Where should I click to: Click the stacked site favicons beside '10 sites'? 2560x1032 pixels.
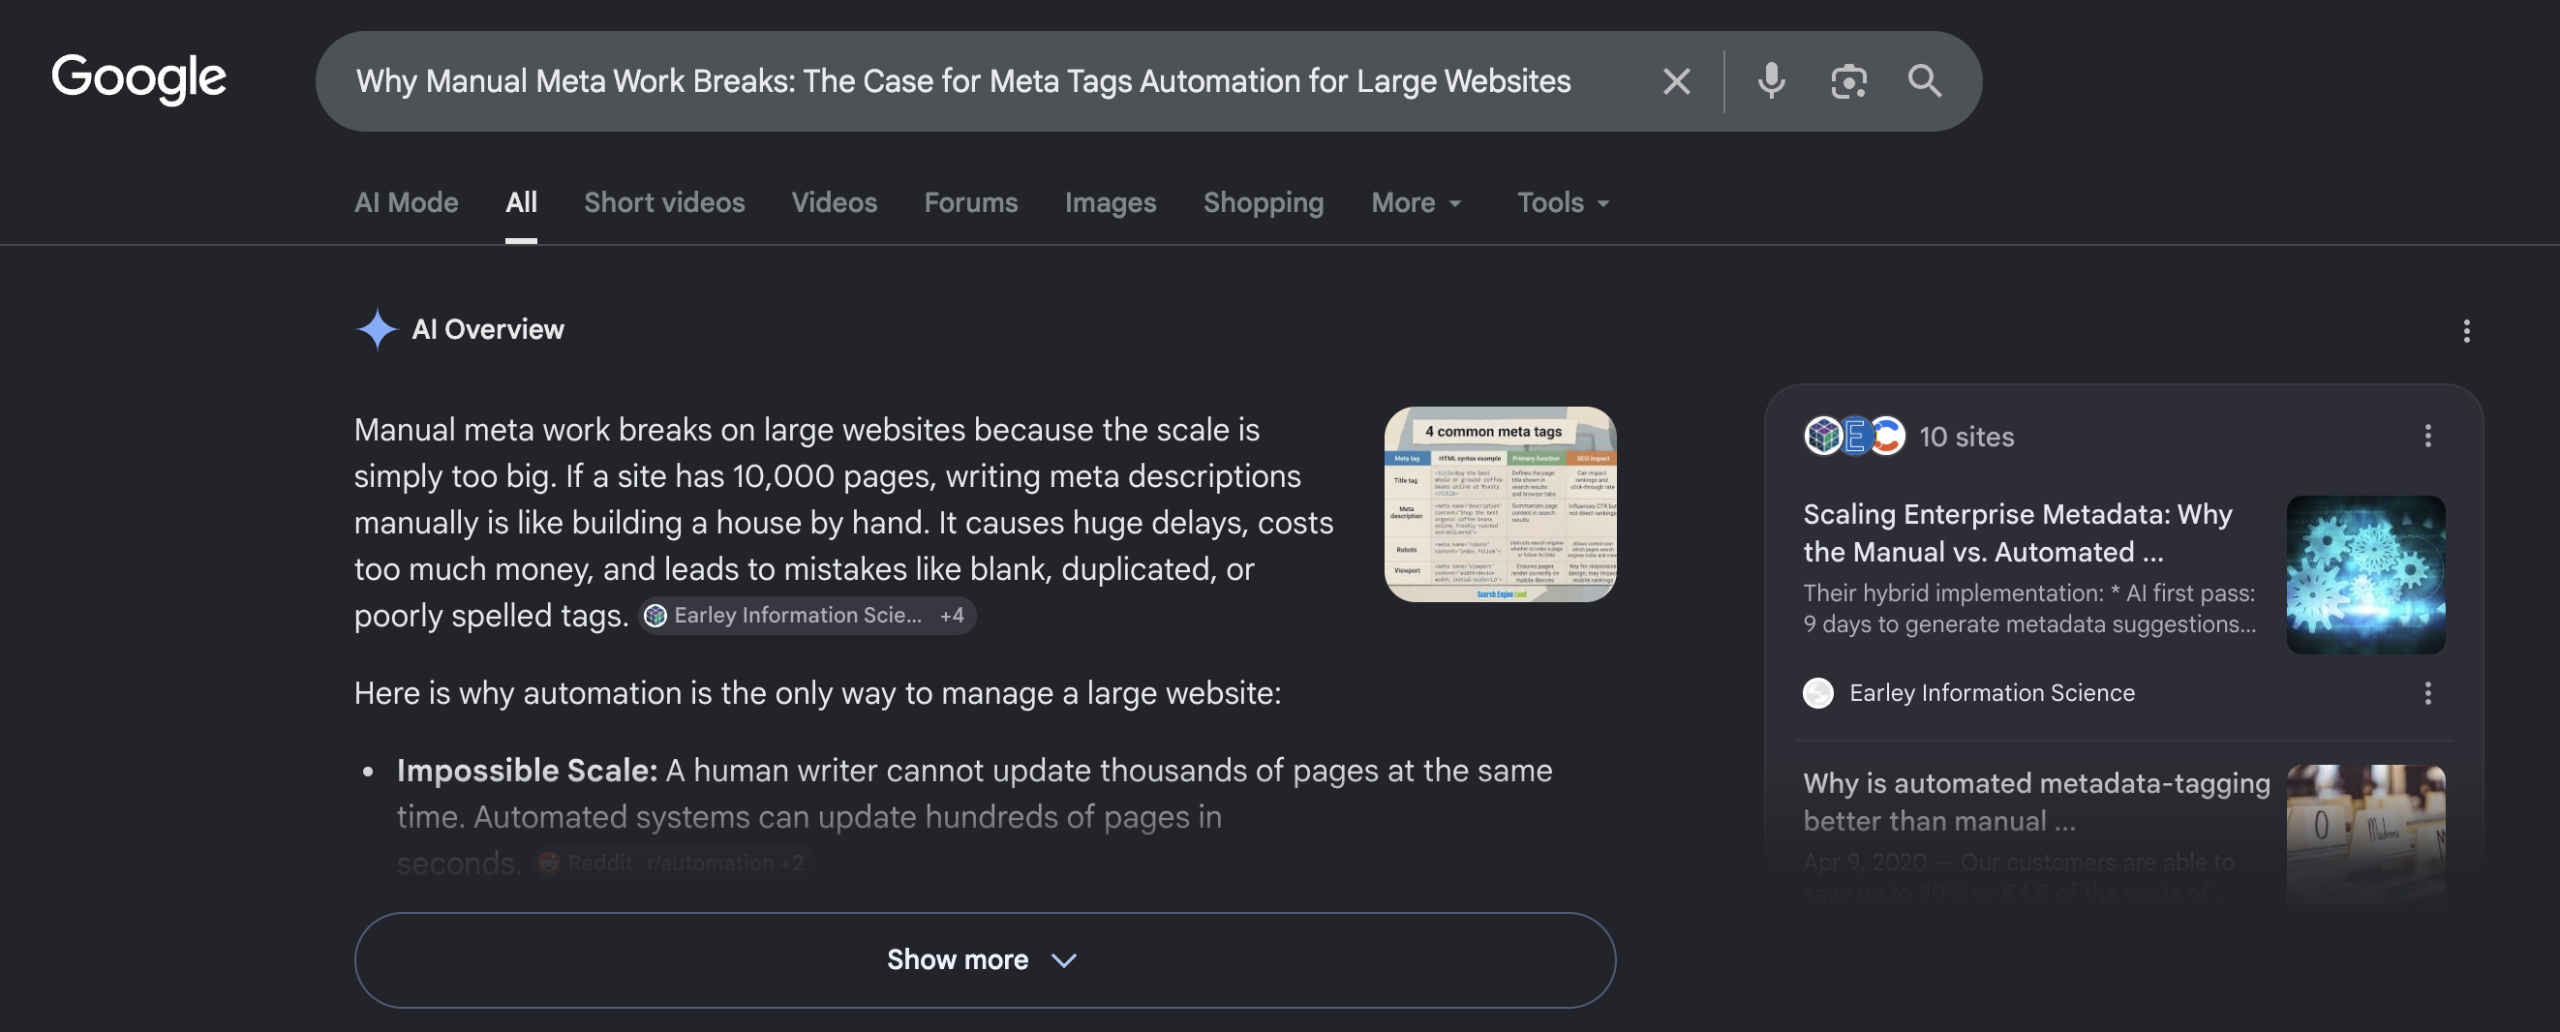pos(1854,436)
